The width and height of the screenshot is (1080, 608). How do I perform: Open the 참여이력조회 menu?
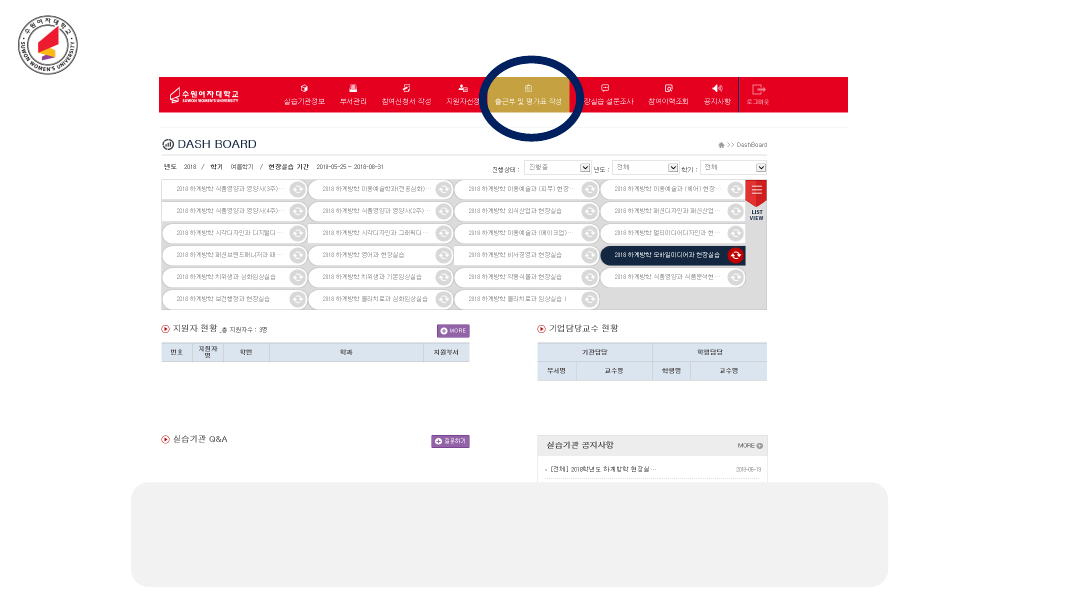tap(668, 94)
